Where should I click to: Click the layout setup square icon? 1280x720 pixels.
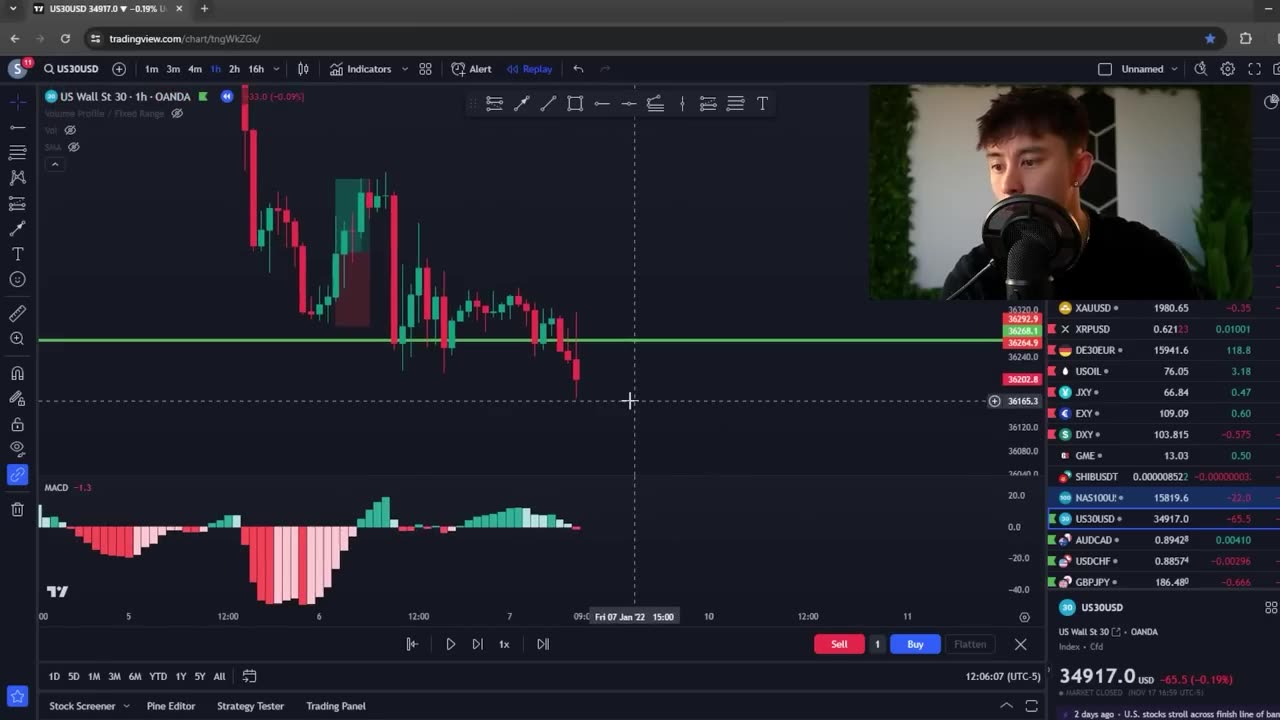click(1105, 69)
